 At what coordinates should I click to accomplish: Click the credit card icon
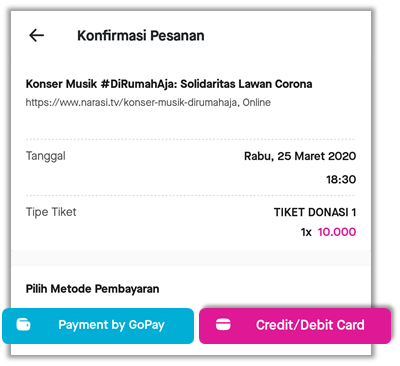223,325
